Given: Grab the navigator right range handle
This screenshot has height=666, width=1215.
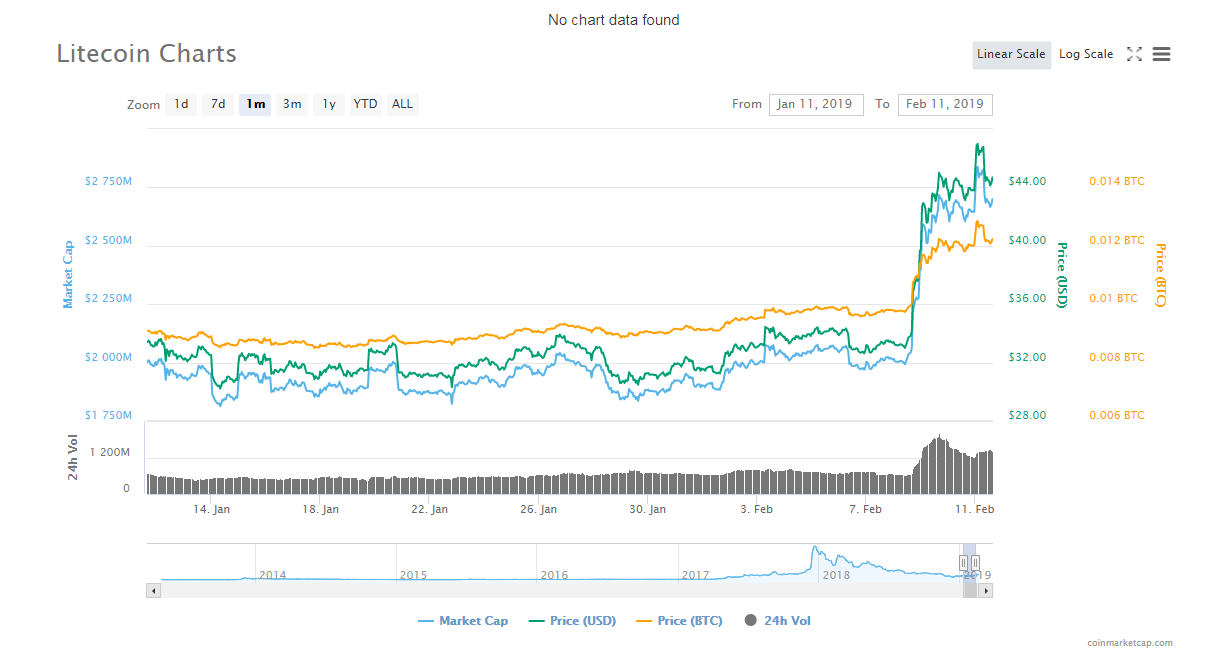Looking at the screenshot, I should point(975,563).
